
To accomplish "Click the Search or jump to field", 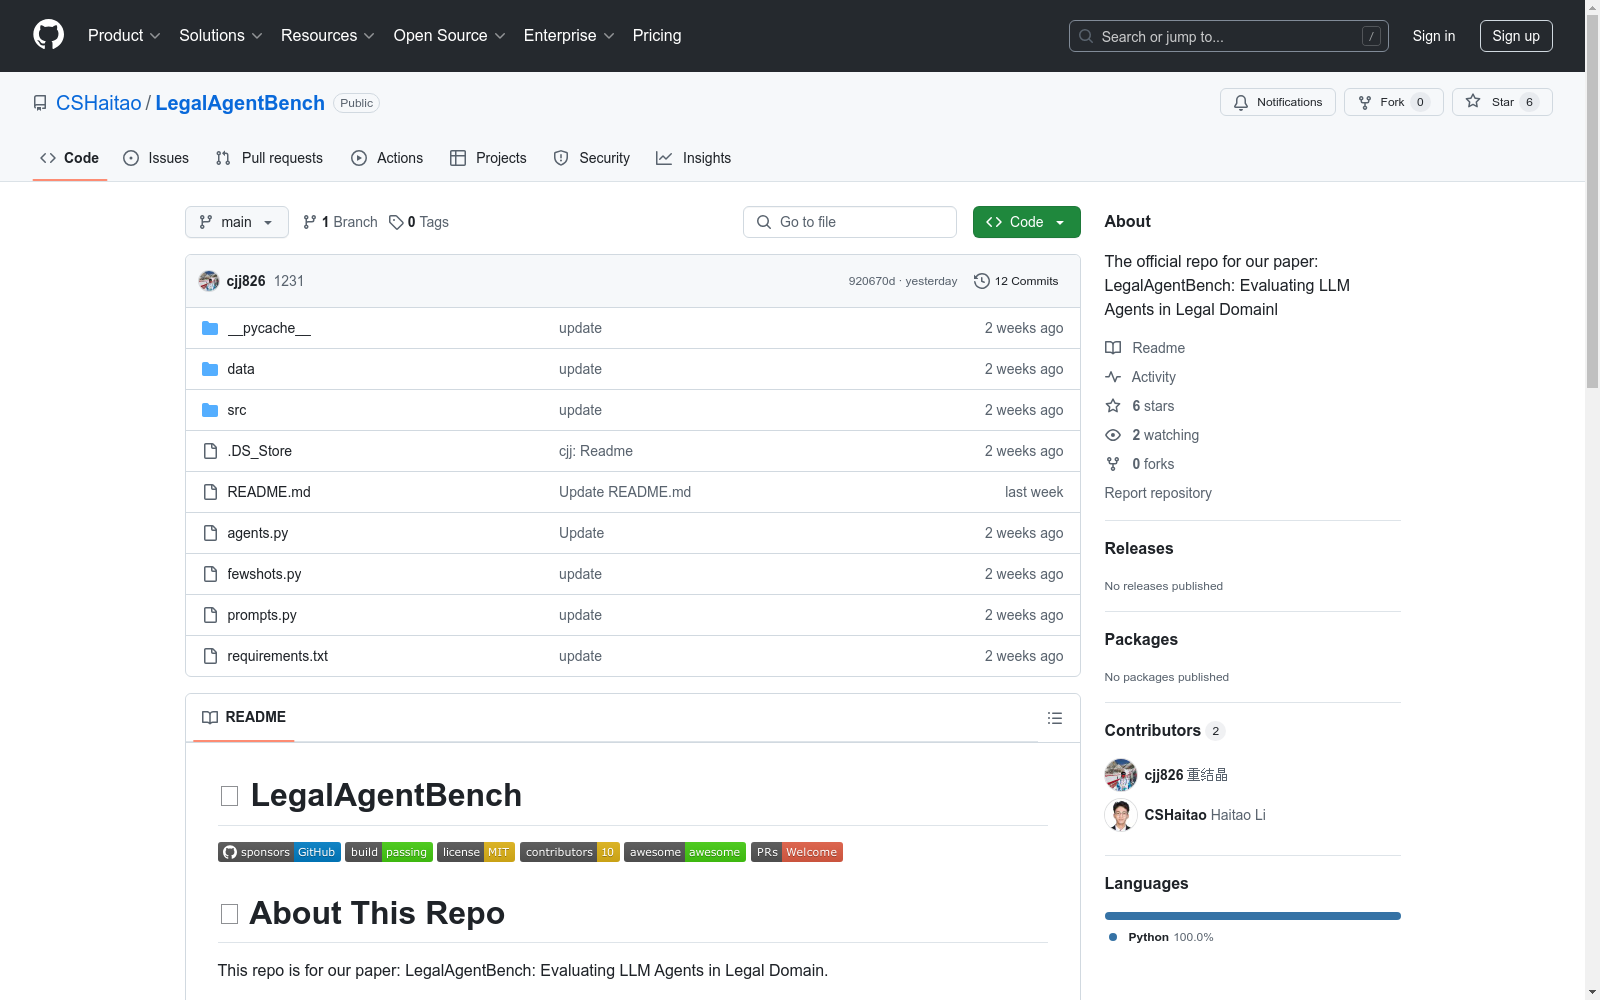I will tap(1228, 36).
